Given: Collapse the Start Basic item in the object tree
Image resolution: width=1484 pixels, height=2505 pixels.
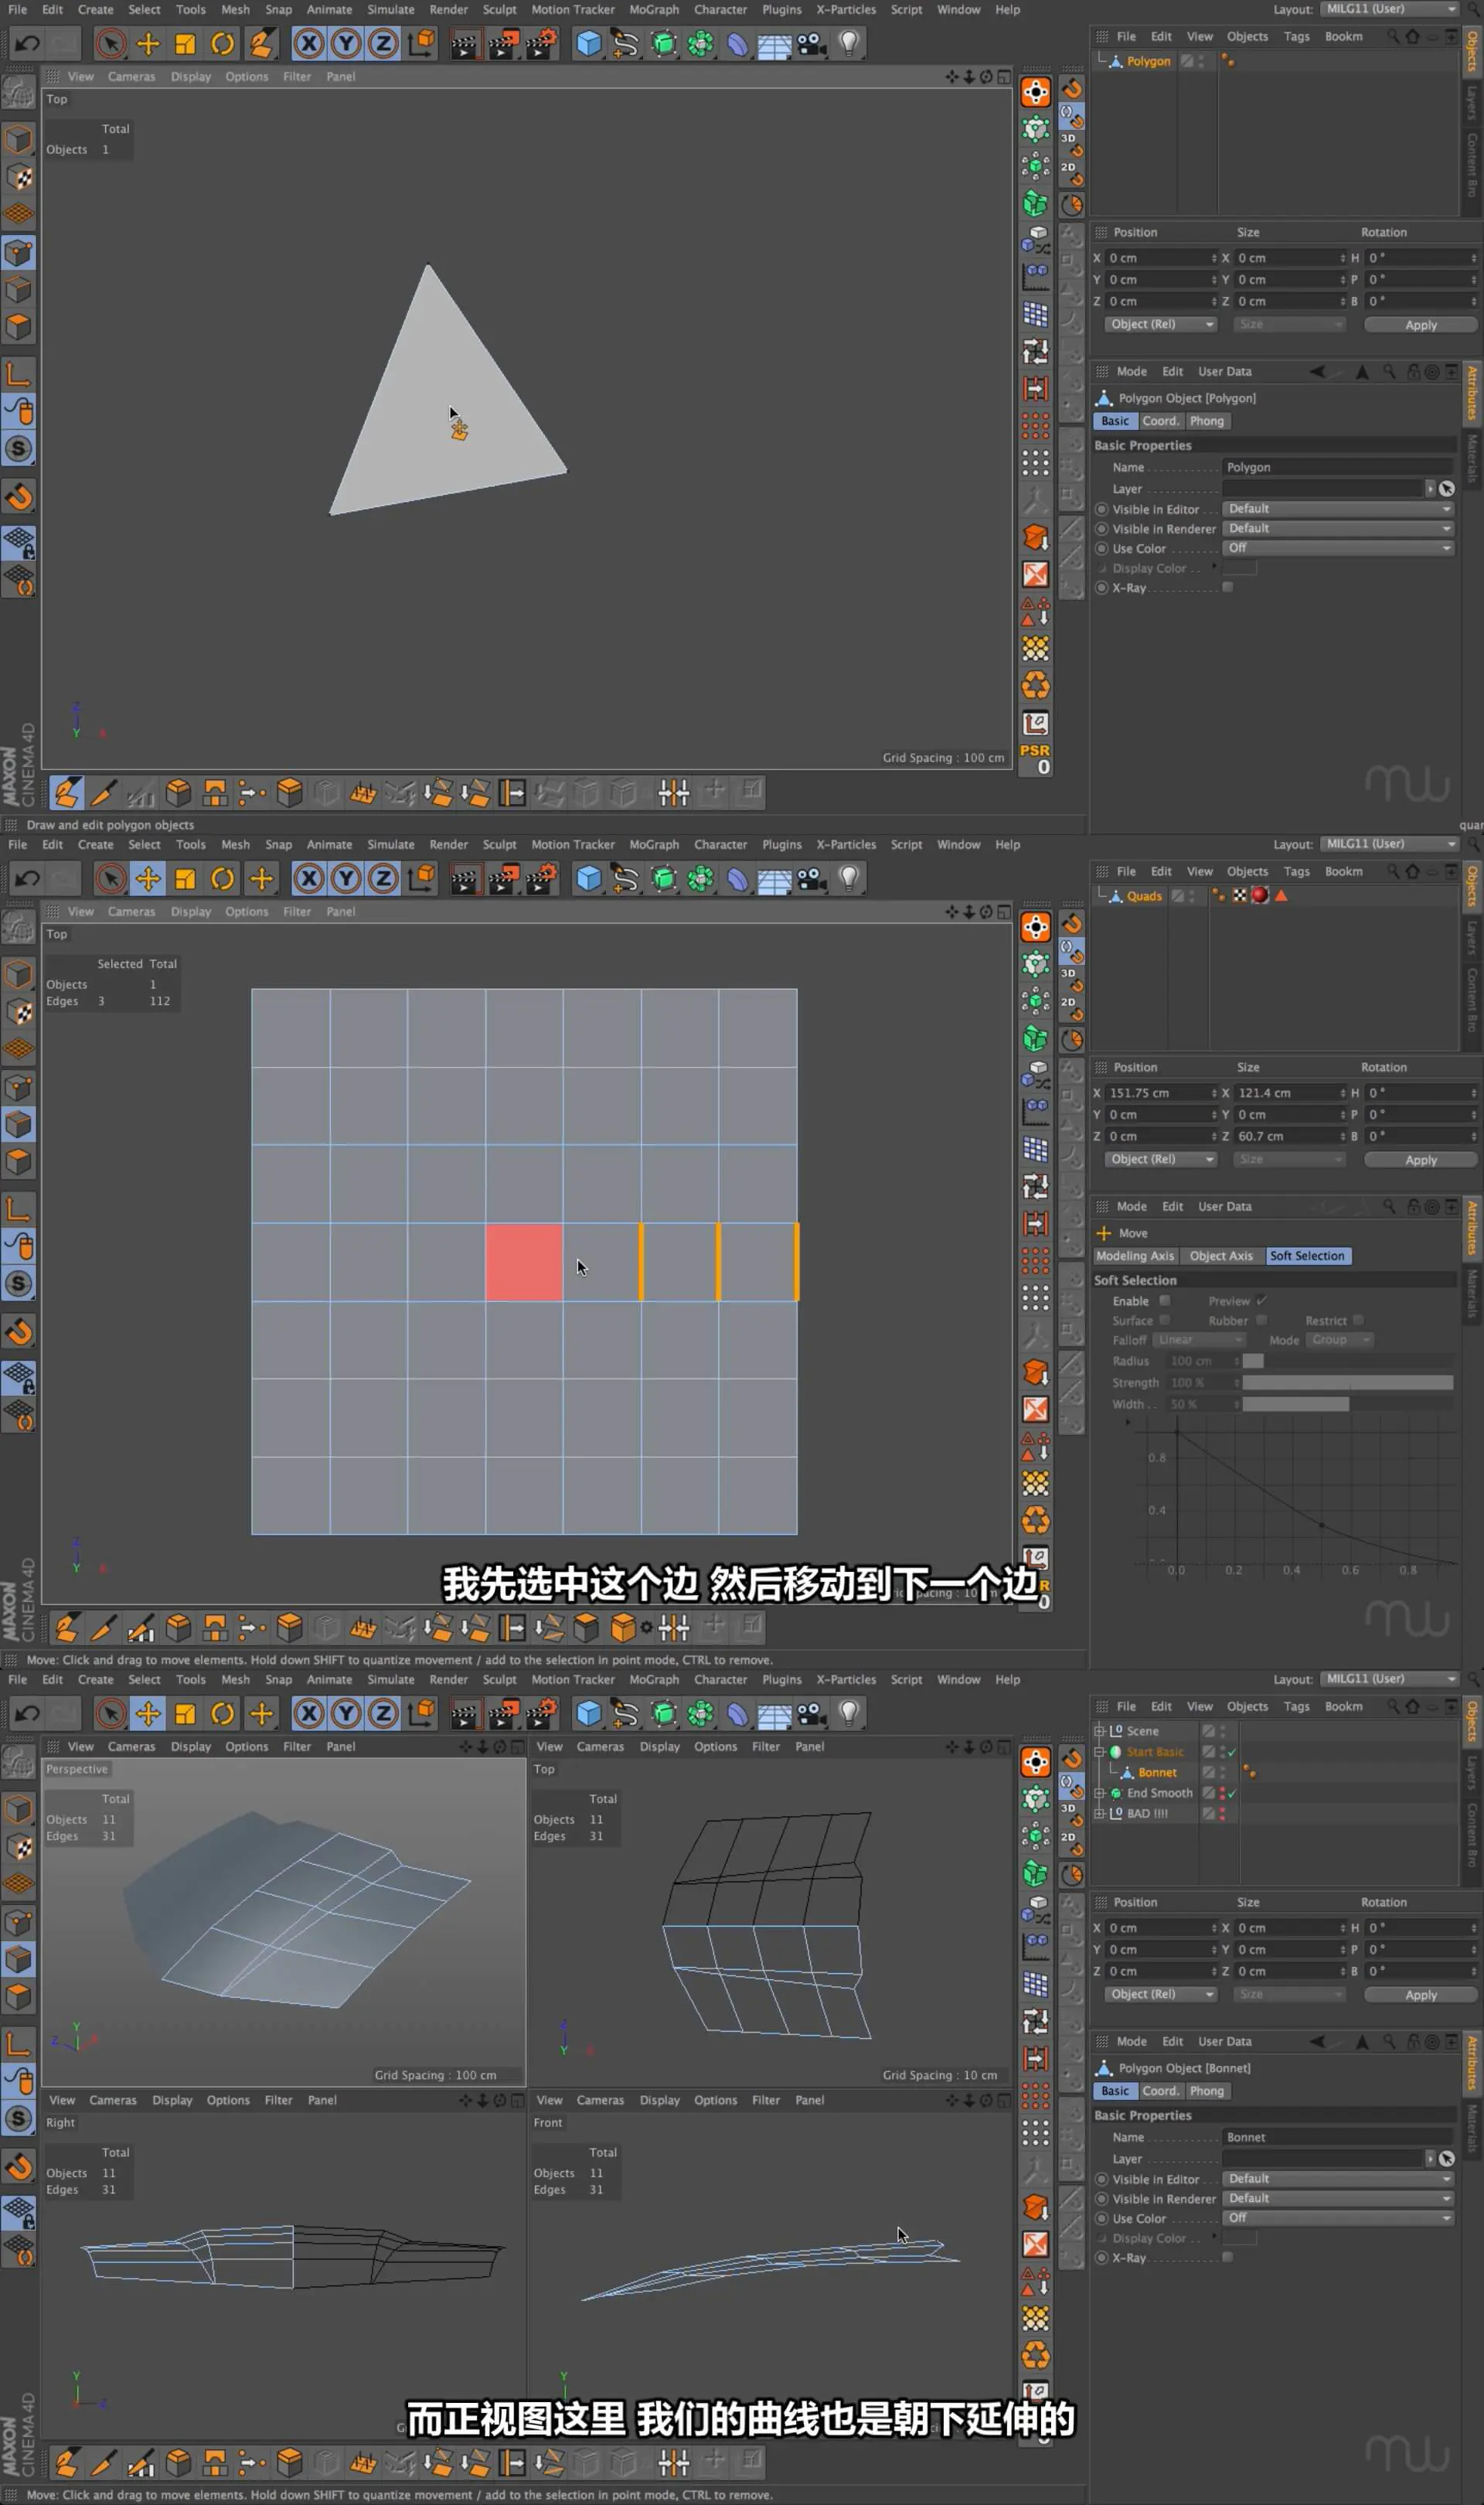Looking at the screenshot, I should (x=1100, y=1751).
